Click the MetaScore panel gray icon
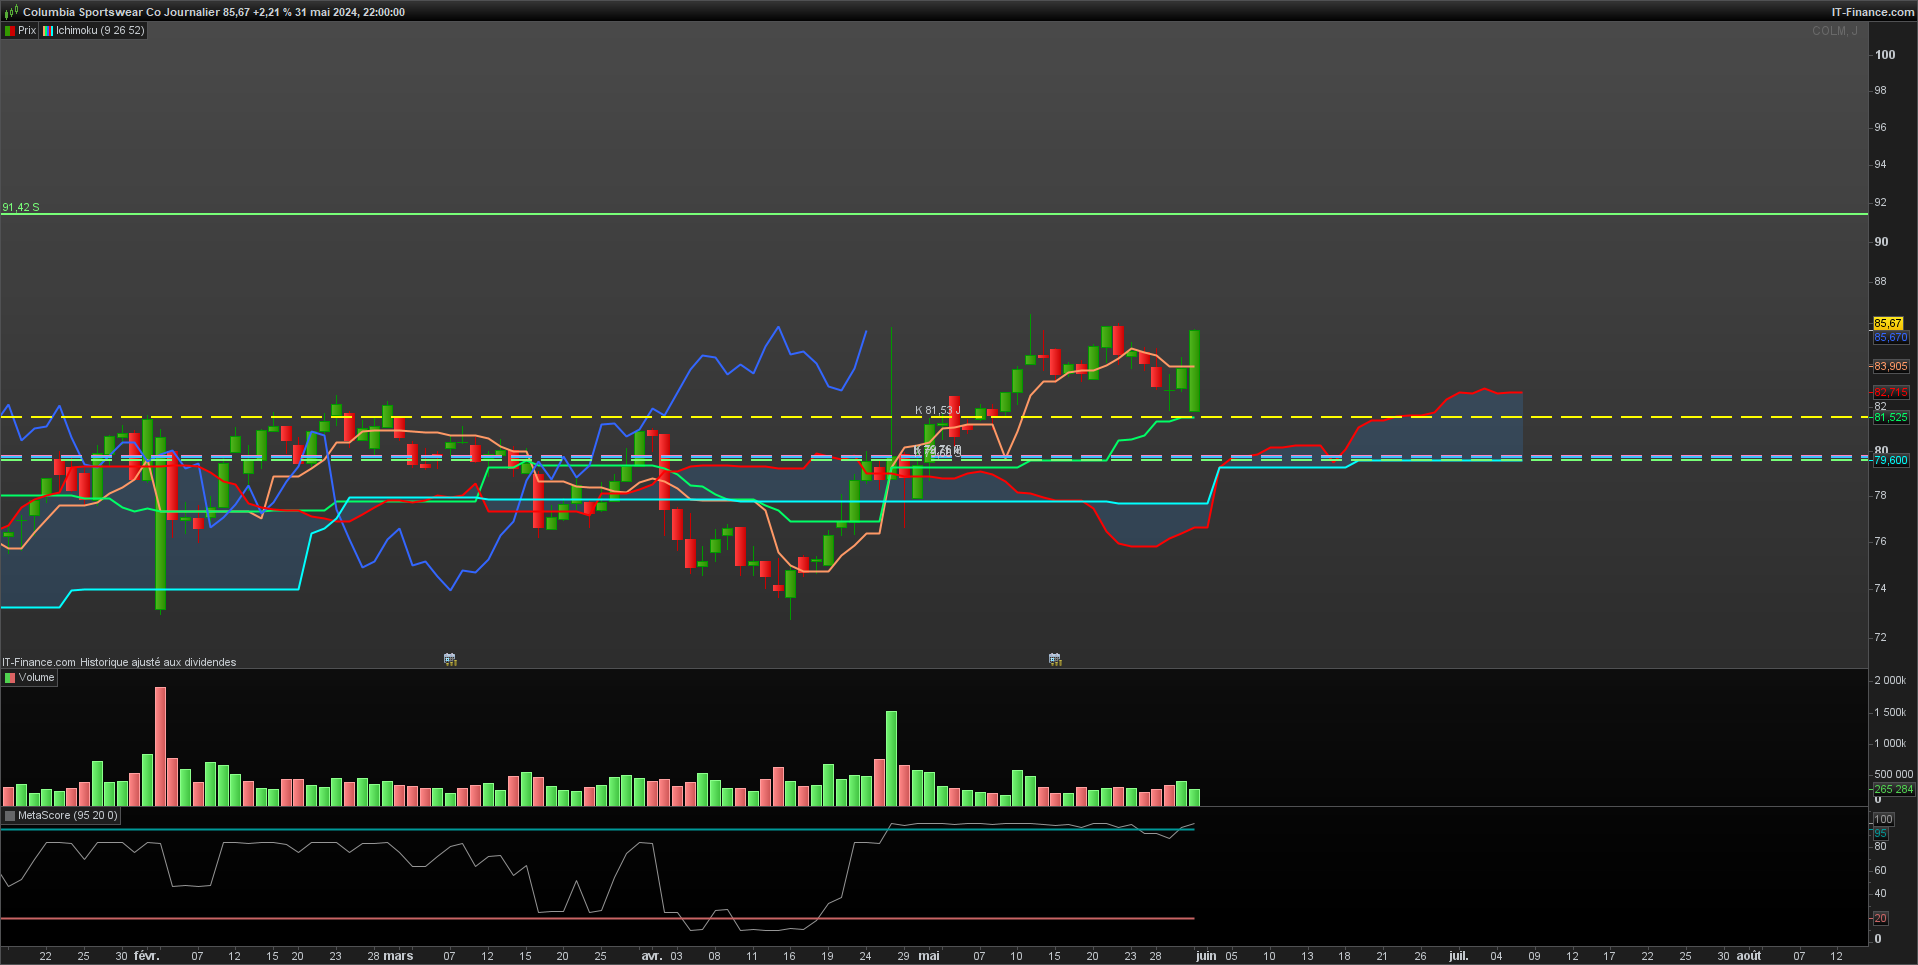The width and height of the screenshot is (1918, 965). click(x=10, y=816)
